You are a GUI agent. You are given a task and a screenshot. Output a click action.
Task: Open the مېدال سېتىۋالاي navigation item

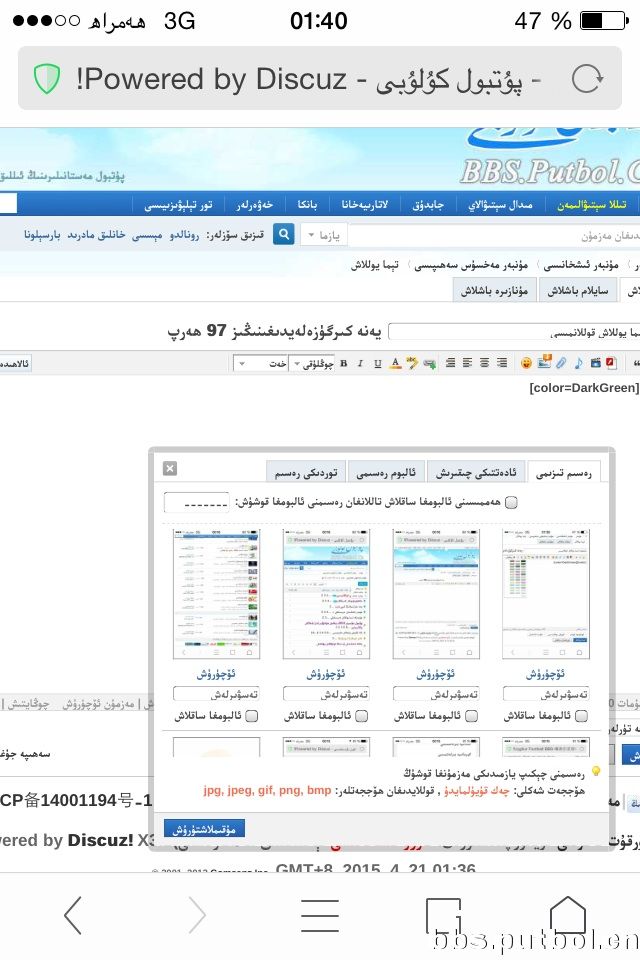[500, 204]
